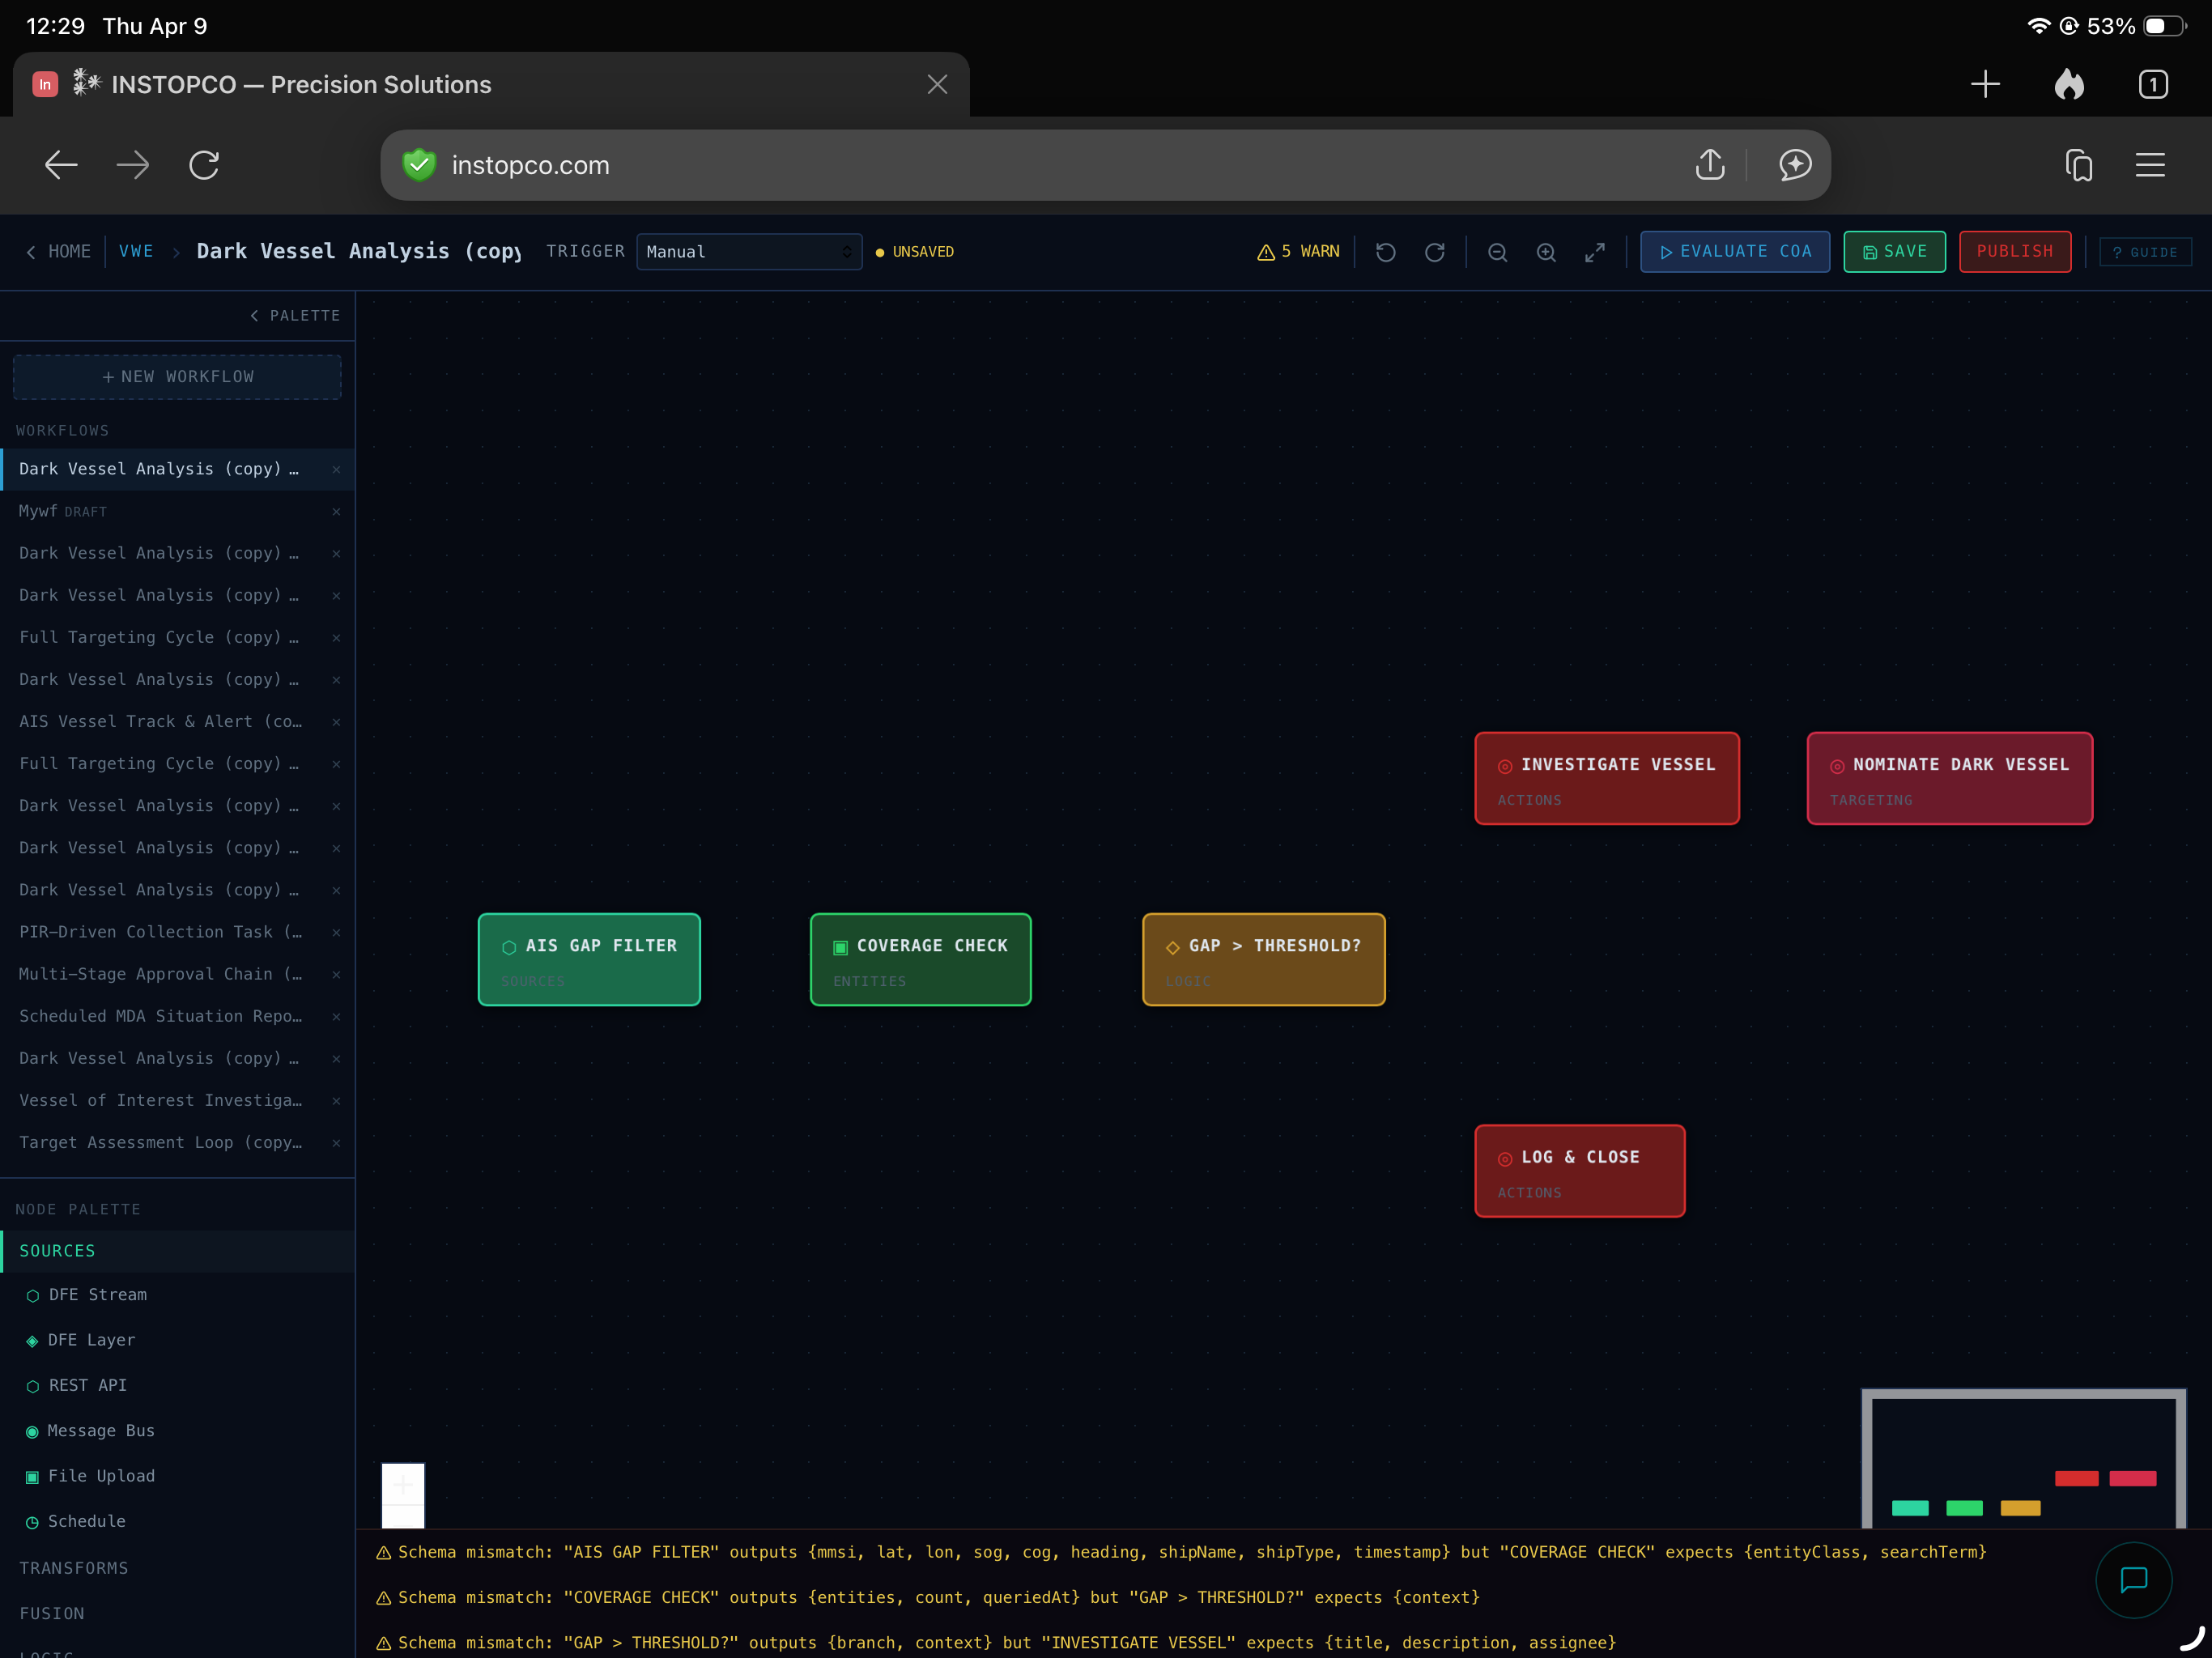The height and width of the screenshot is (1658, 2212).
Task: Fit canvas to screen with expand arrows icon
Action: 1595,252
